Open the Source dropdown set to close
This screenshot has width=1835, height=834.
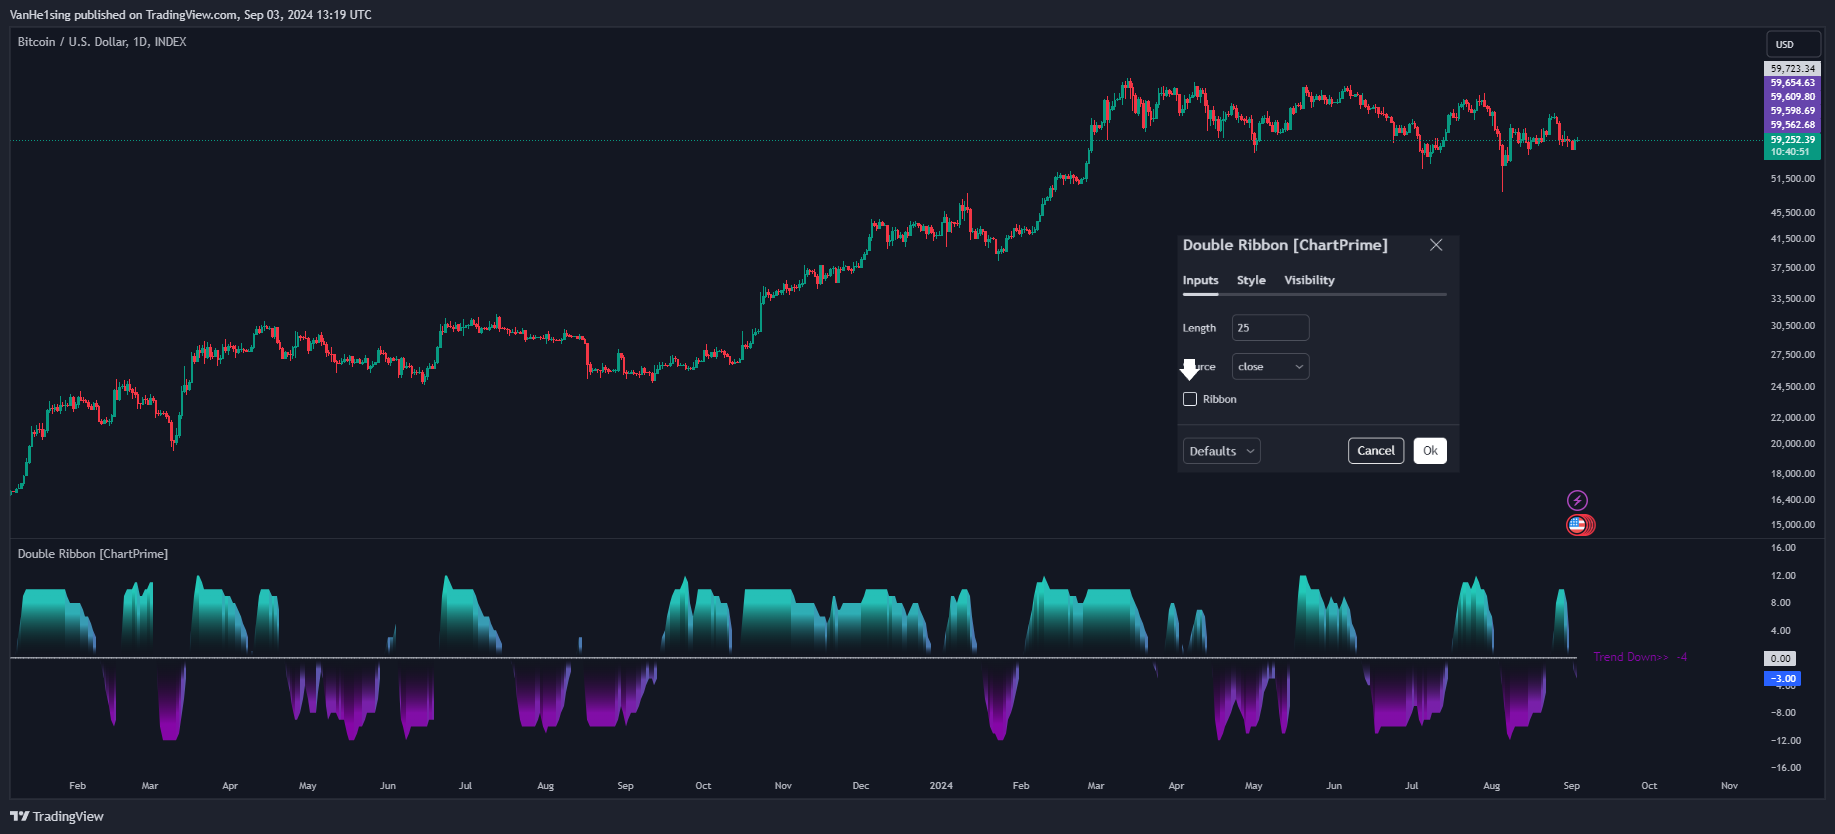click(1270, 367)
